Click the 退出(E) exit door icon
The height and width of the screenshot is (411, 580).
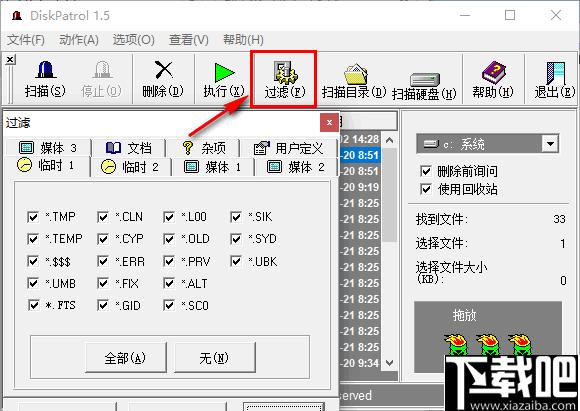[555, 79]
